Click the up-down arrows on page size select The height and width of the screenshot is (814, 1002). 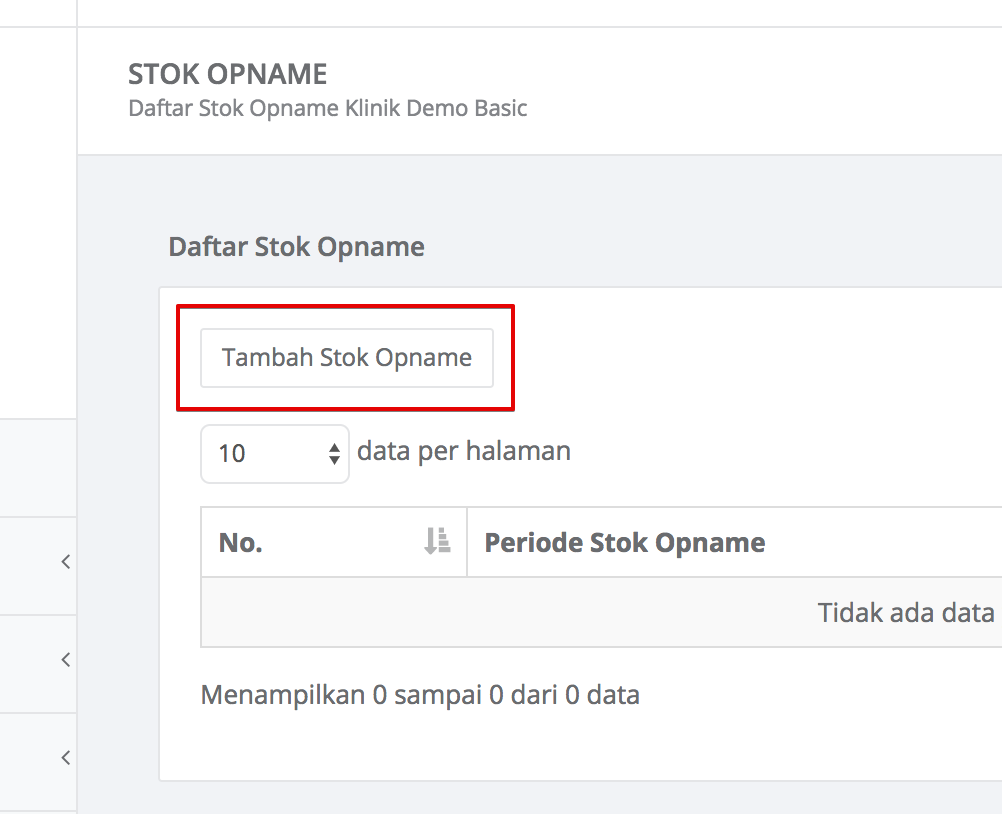point(334,454)
